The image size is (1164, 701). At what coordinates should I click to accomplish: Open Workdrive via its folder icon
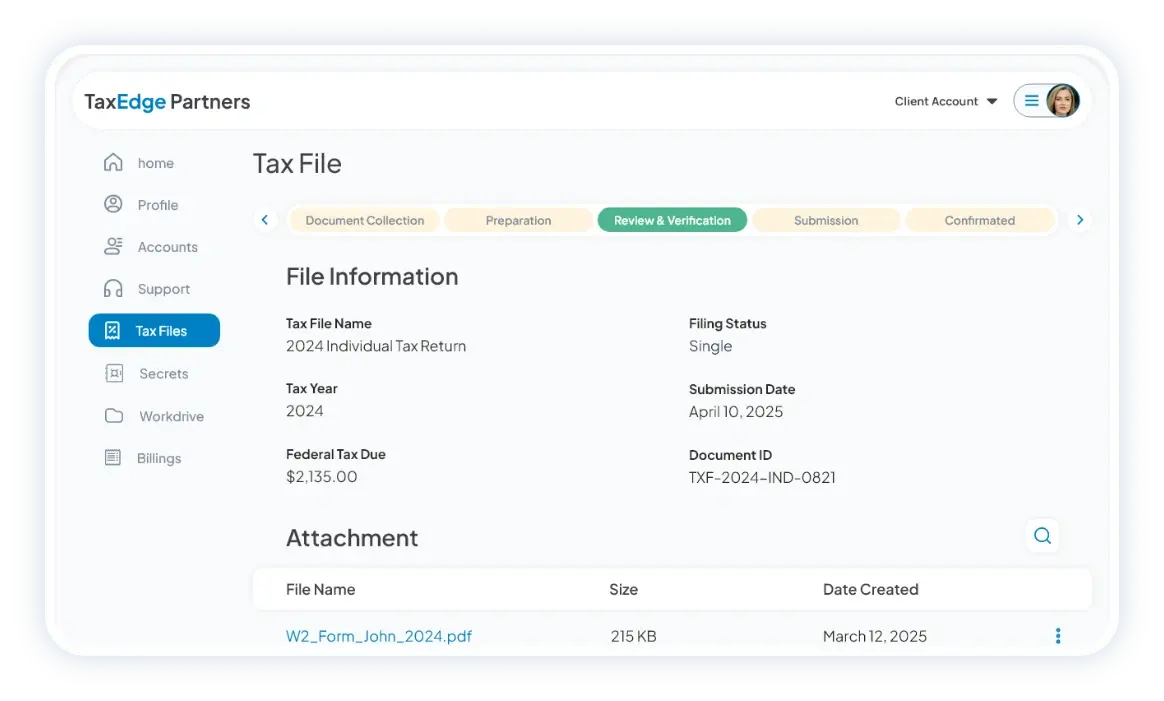(x=115, y=416)
